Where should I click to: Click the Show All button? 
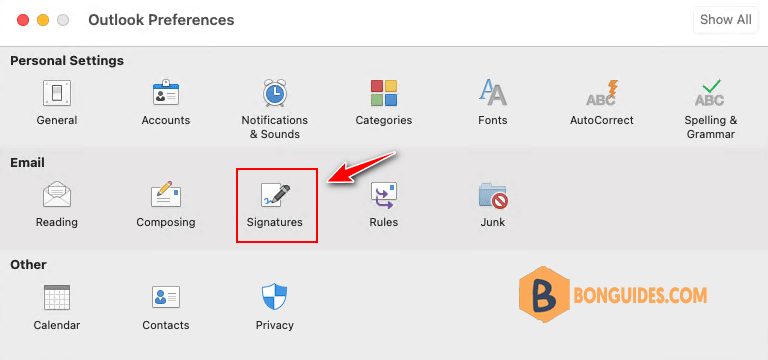coord(725,20)
